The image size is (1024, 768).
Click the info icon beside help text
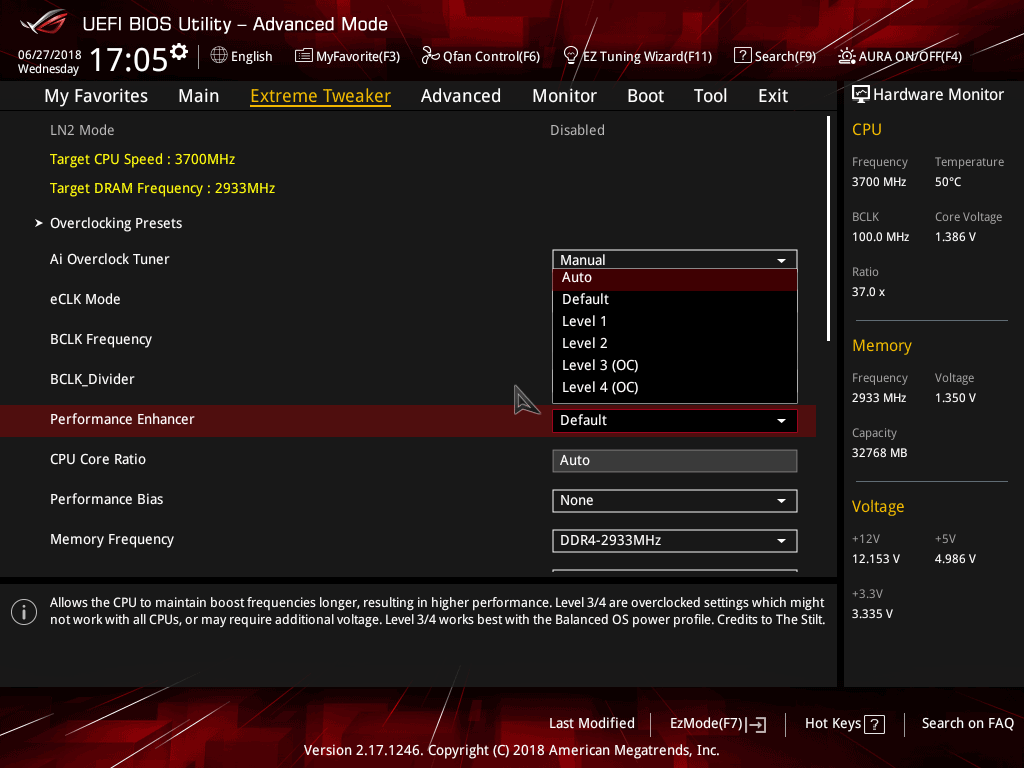click(24, 612)
